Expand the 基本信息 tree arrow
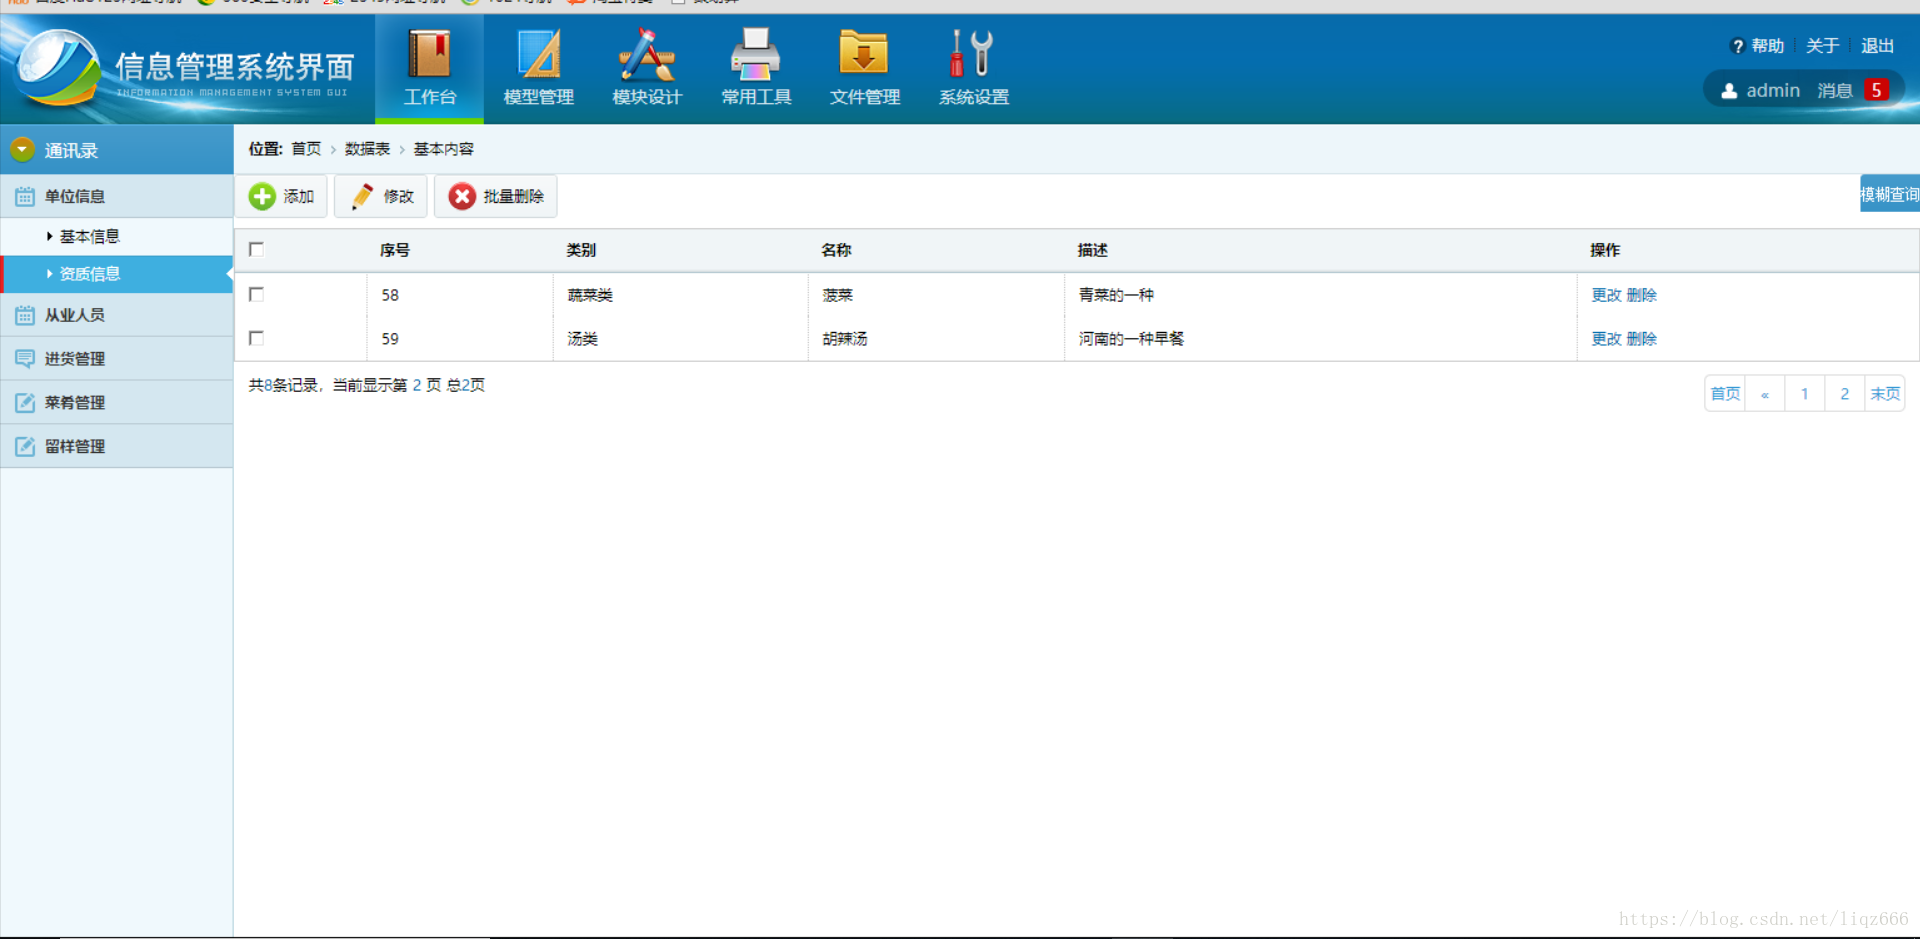1920x939 pixels. tap(49, 236)
